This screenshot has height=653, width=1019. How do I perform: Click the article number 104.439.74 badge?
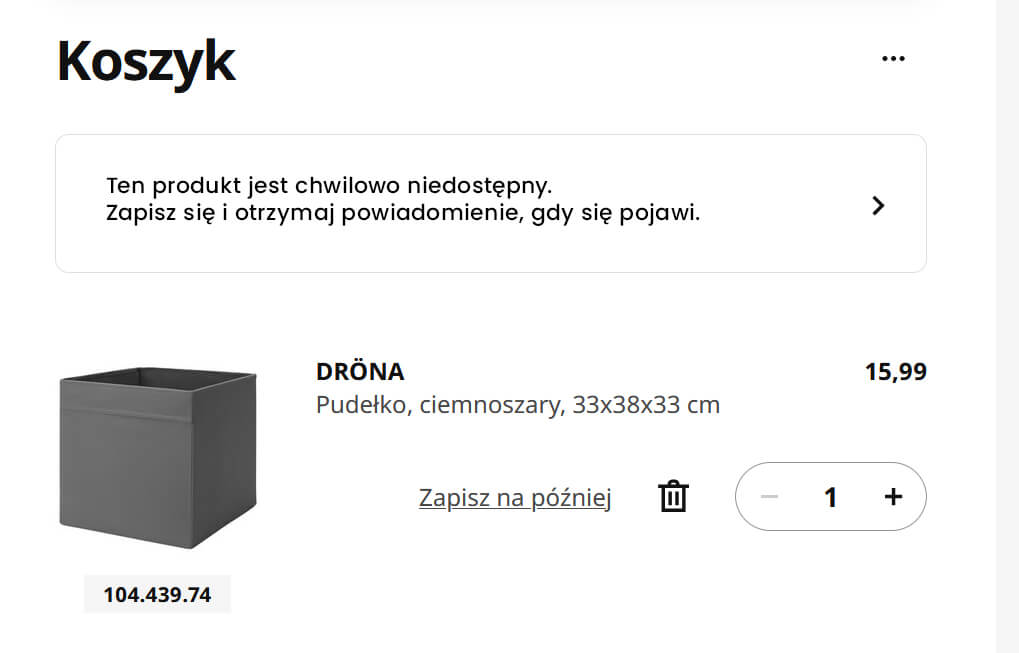point(157,595)
